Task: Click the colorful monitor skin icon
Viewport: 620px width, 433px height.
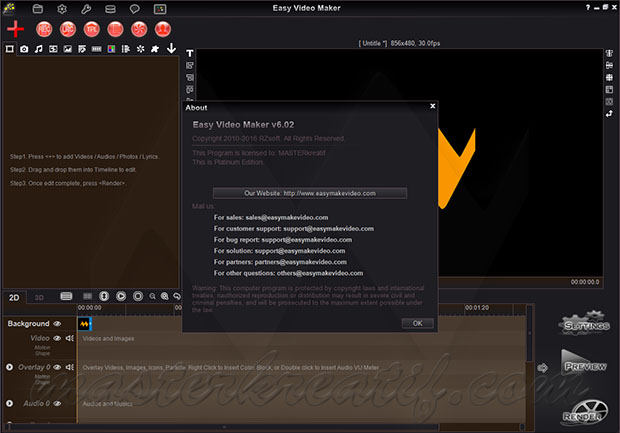Action: (160, 9)
